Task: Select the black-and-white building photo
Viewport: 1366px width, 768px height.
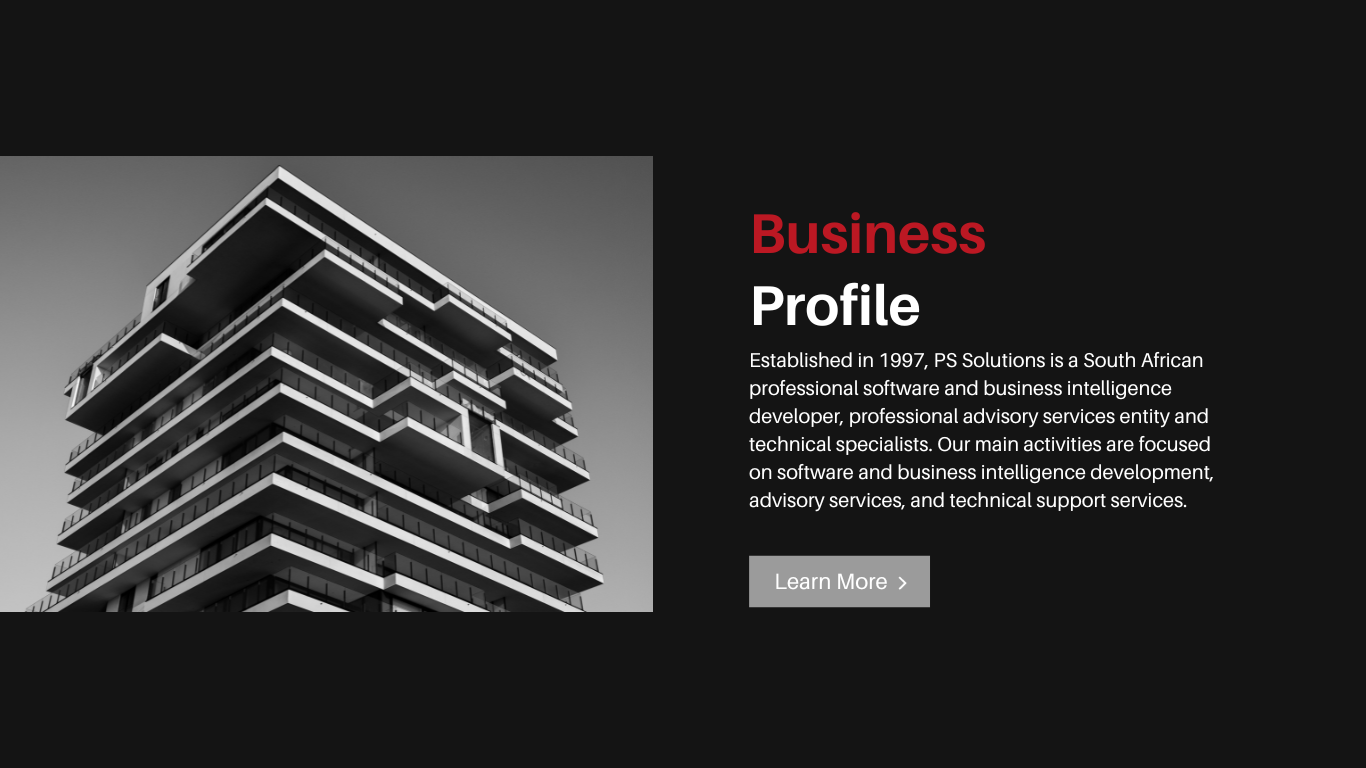Action: [326, 384]
